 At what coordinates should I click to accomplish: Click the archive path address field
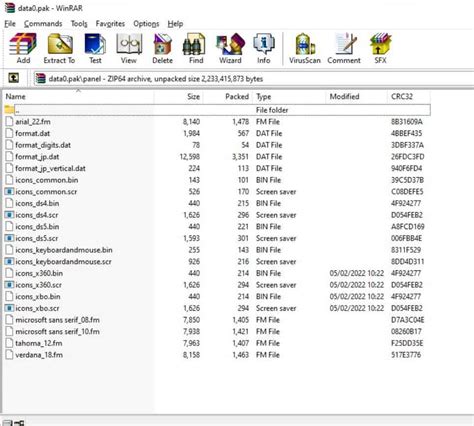(253, 79)
